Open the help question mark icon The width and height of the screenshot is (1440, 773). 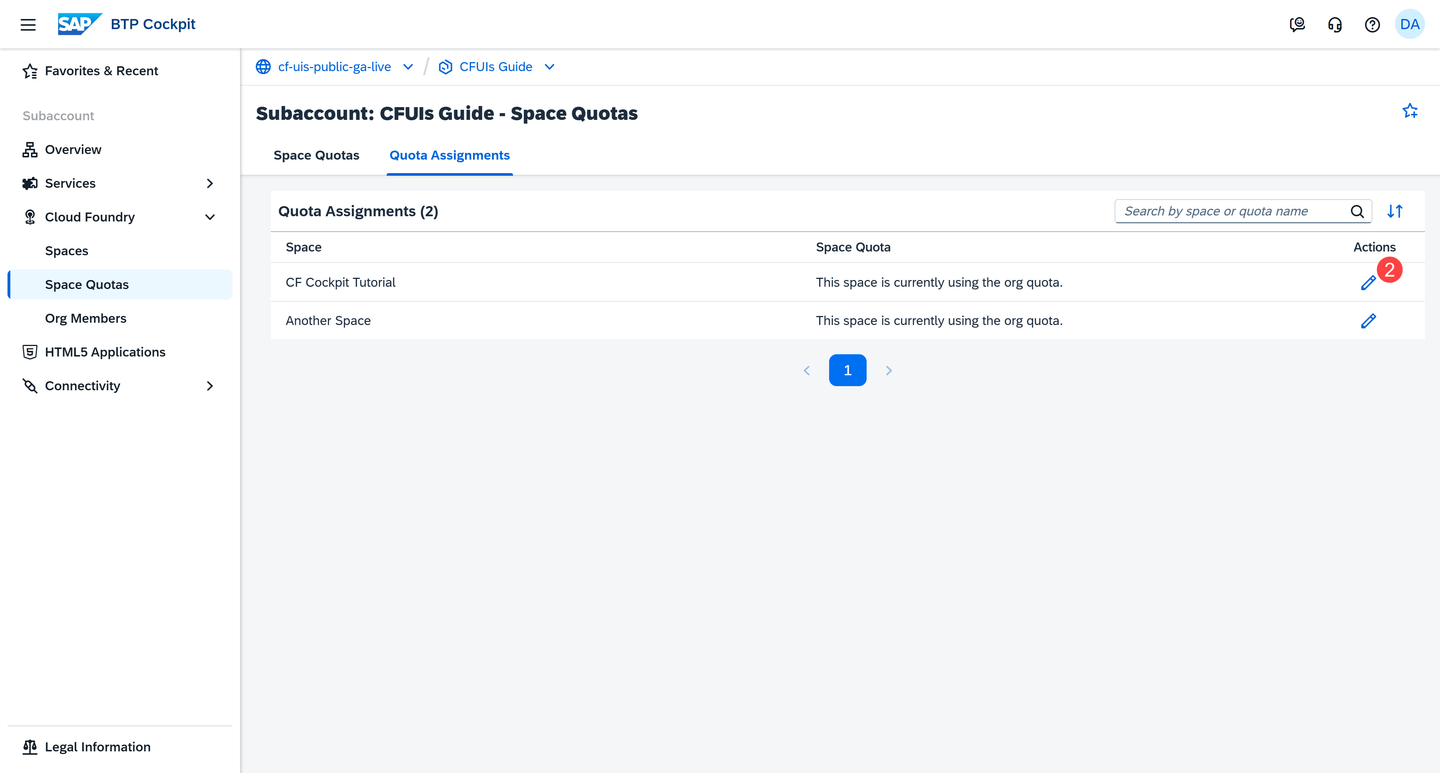pyautogui.click(x=1372, y=25)
